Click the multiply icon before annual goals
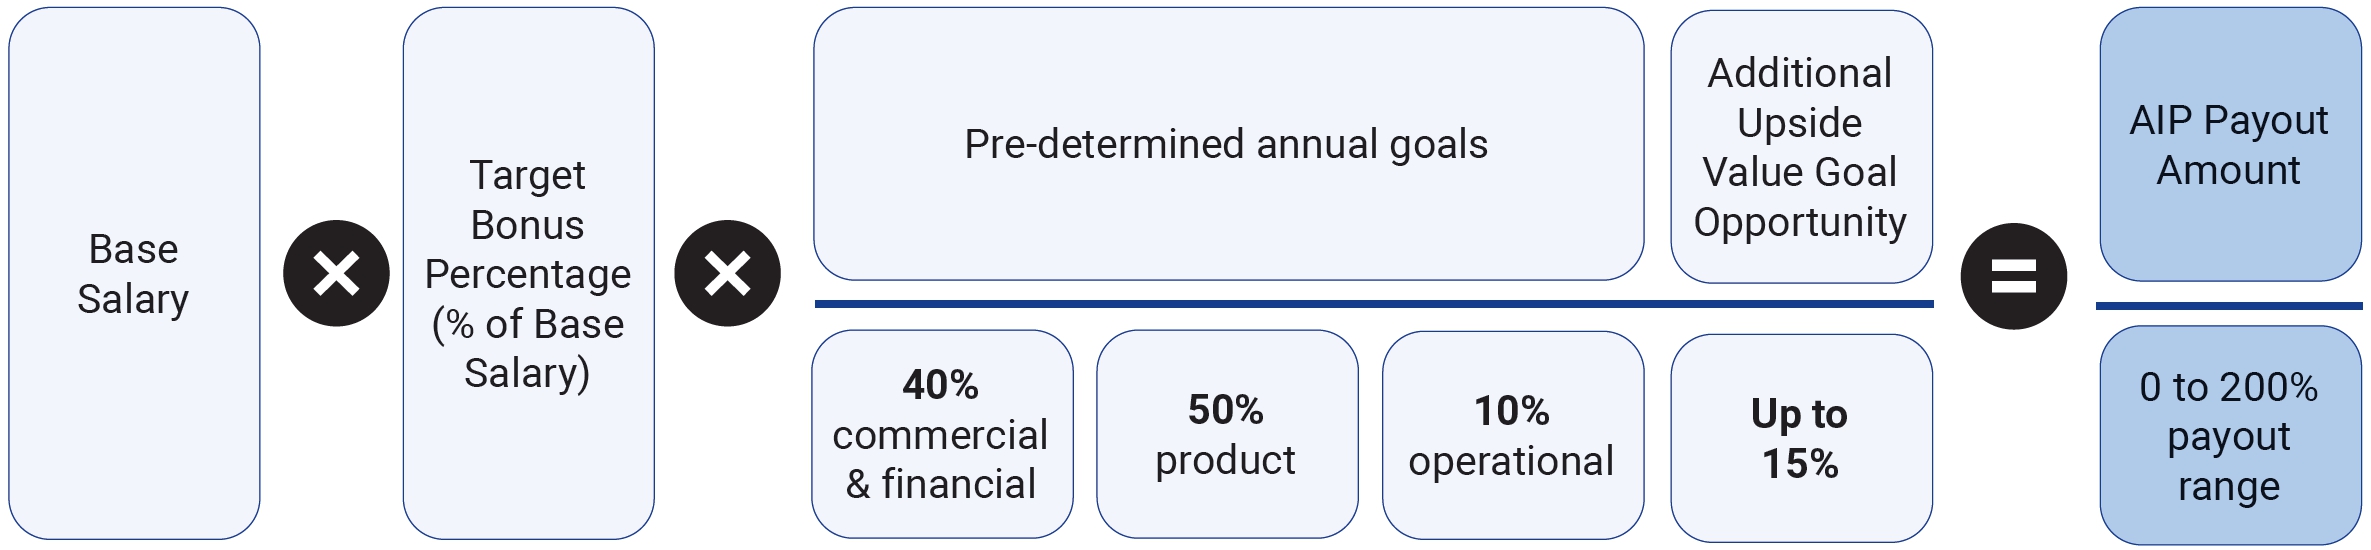2371x550 pixels. (x=727, y=273)
